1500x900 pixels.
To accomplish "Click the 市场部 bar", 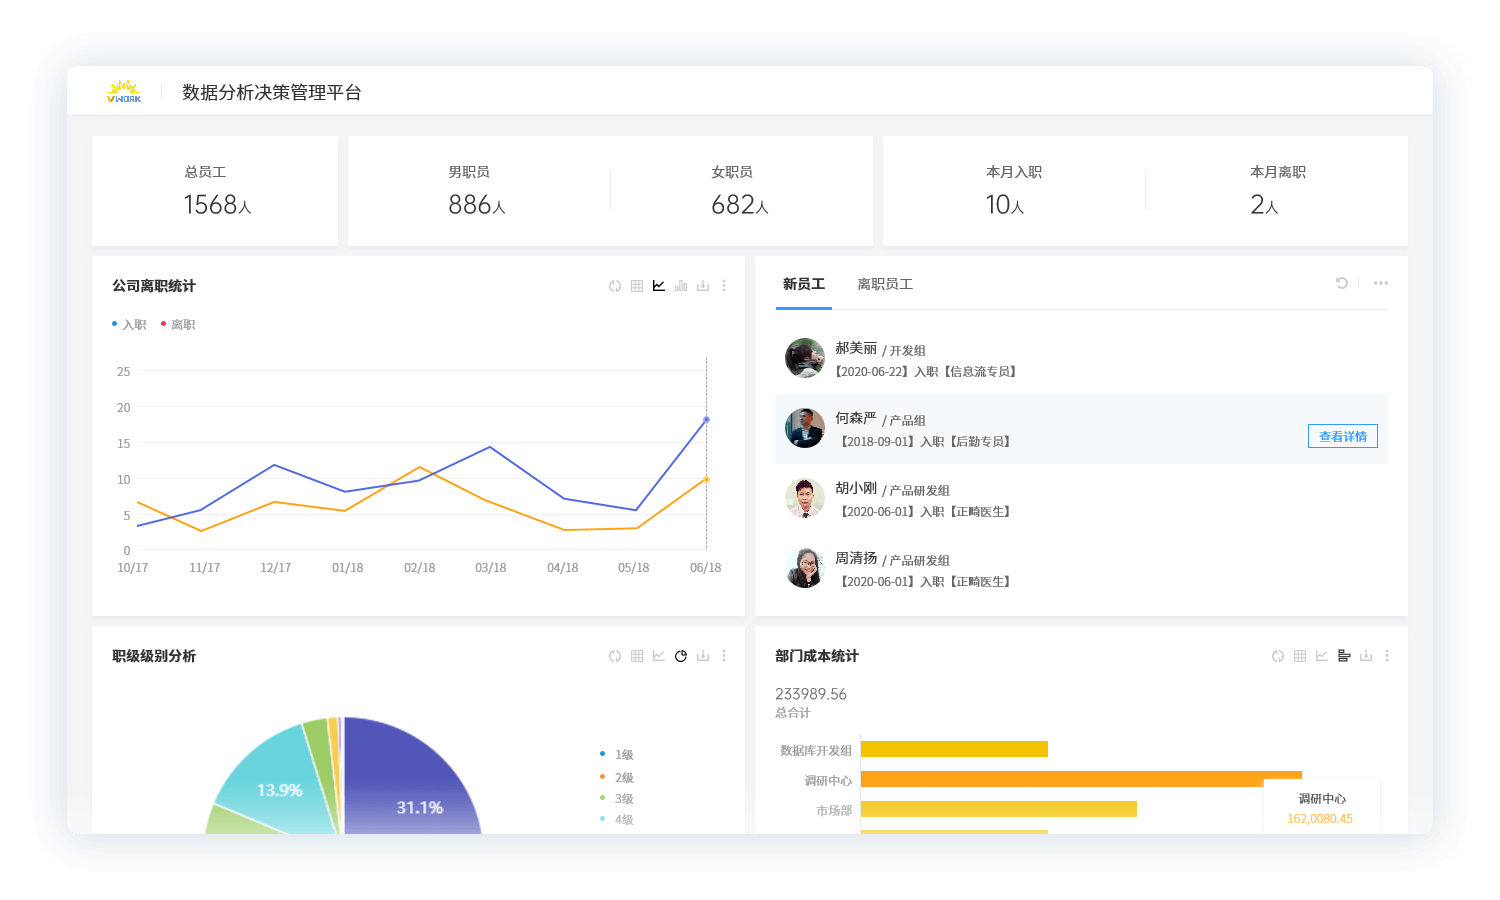I will pos(998,809).
